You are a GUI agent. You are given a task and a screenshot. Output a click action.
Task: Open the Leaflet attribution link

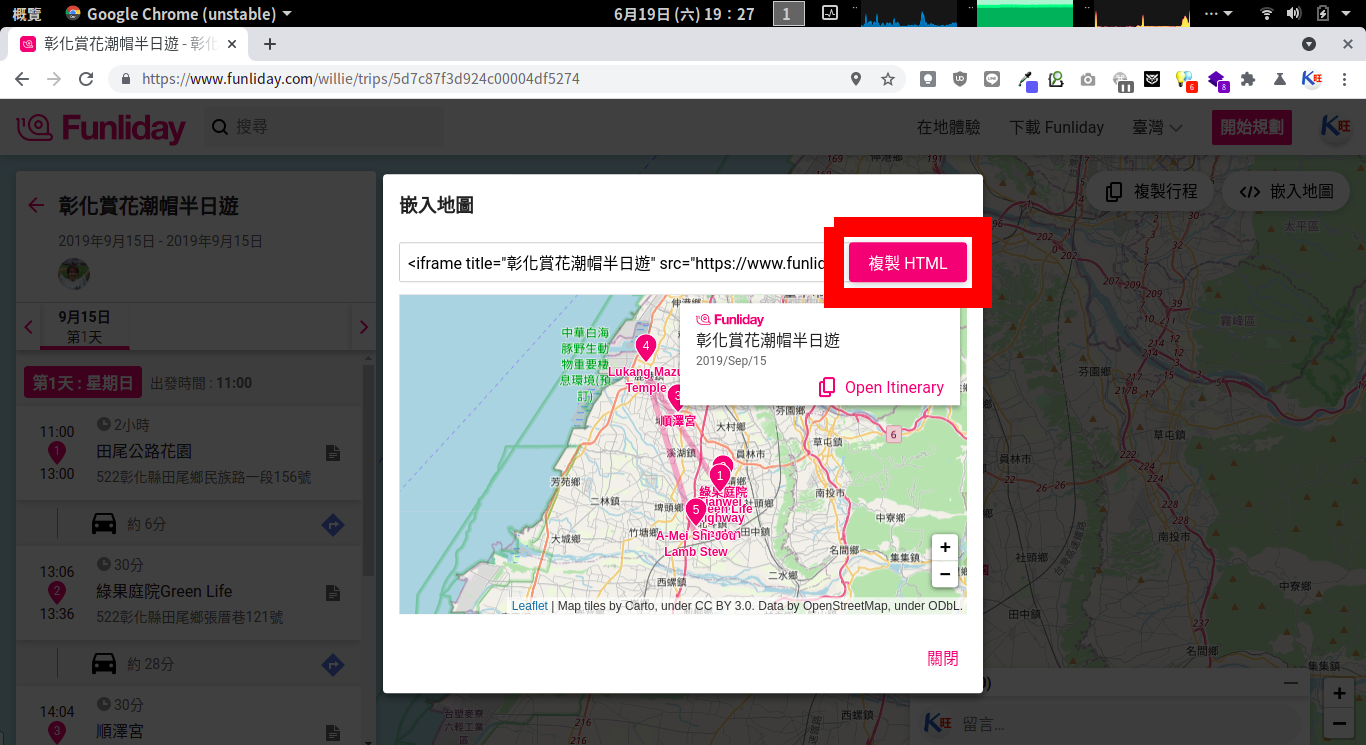pos(529,605)
